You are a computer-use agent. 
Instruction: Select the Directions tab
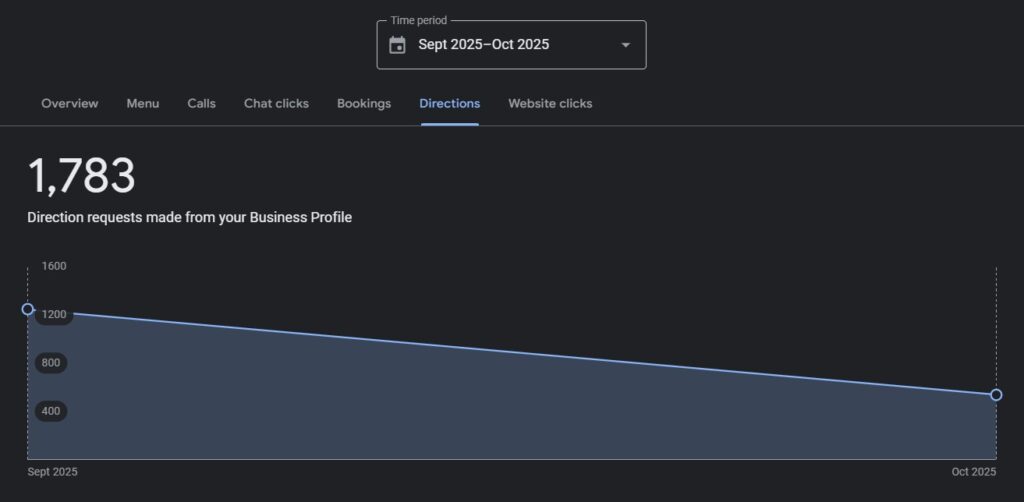449,104
